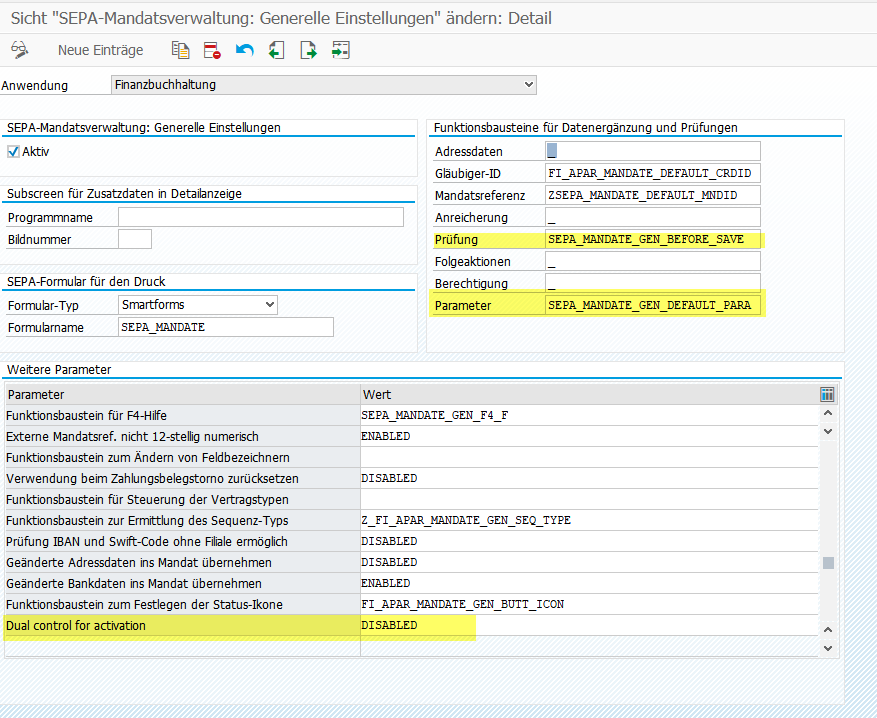
Task: Click the Programmname input field
Action: coord(260,217)
